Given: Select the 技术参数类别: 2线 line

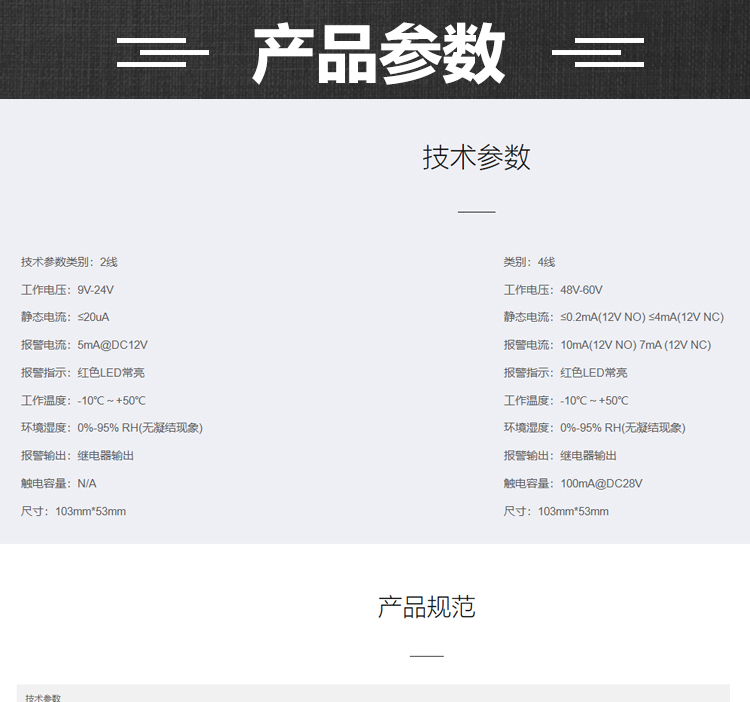Looking at the screenshot, I should (69, 262).
